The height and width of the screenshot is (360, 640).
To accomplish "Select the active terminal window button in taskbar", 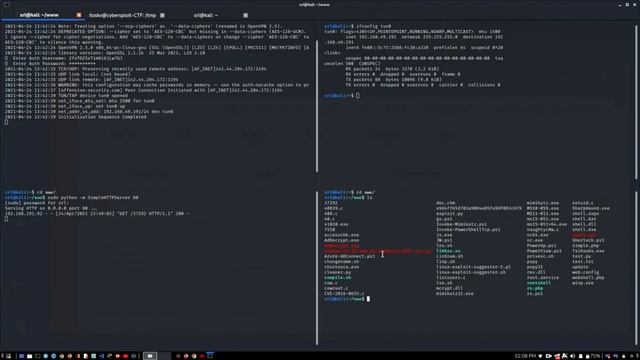I will pyautogui.click(x=150, y=356).
